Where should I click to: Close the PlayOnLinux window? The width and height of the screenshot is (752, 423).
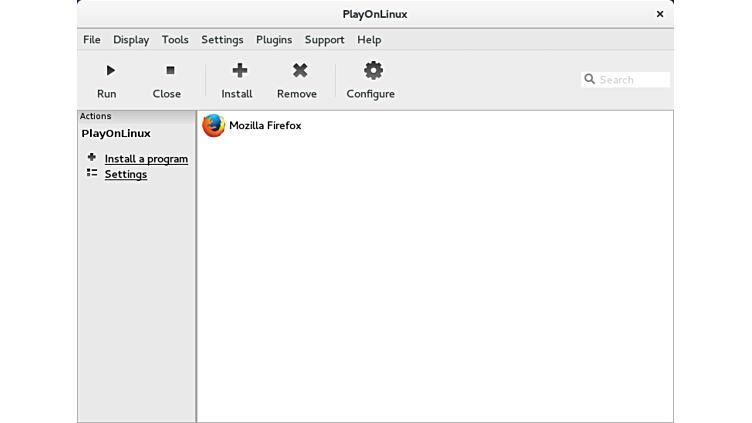(659, 14)
